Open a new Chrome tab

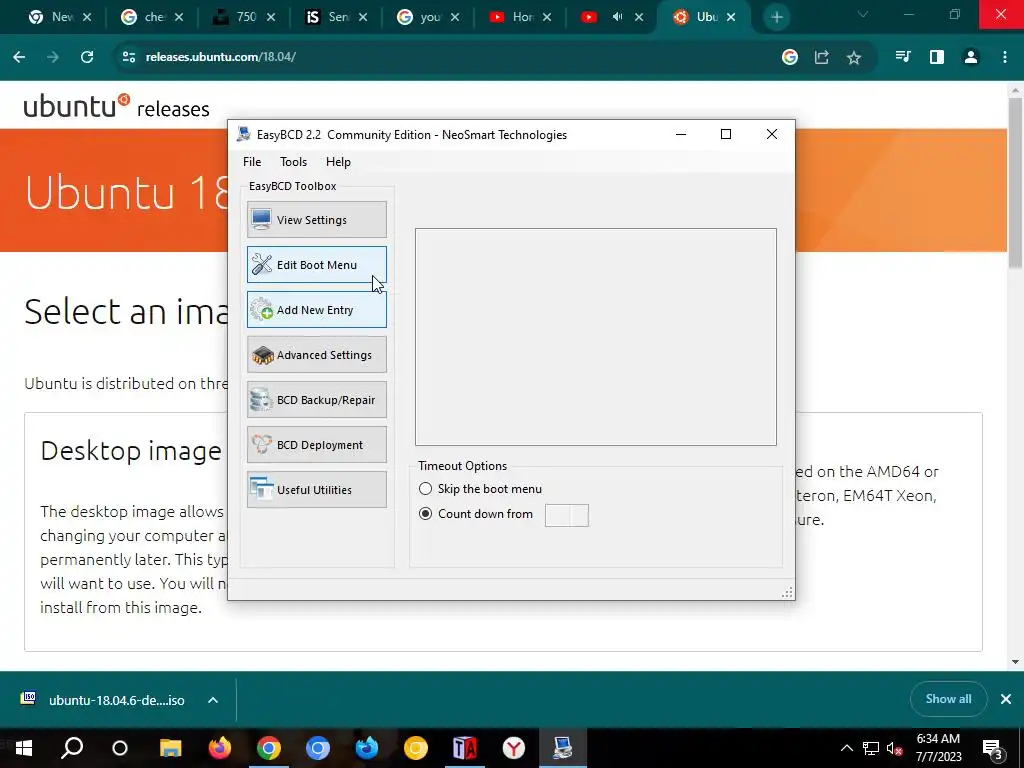click(776, 17)
